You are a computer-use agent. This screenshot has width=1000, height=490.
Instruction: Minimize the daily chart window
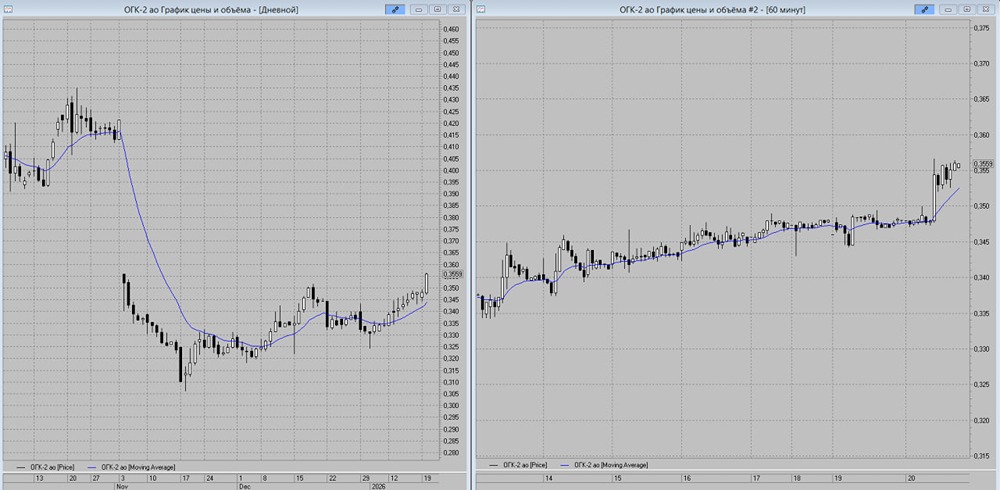pyautogui.click(x=420, y=9)
